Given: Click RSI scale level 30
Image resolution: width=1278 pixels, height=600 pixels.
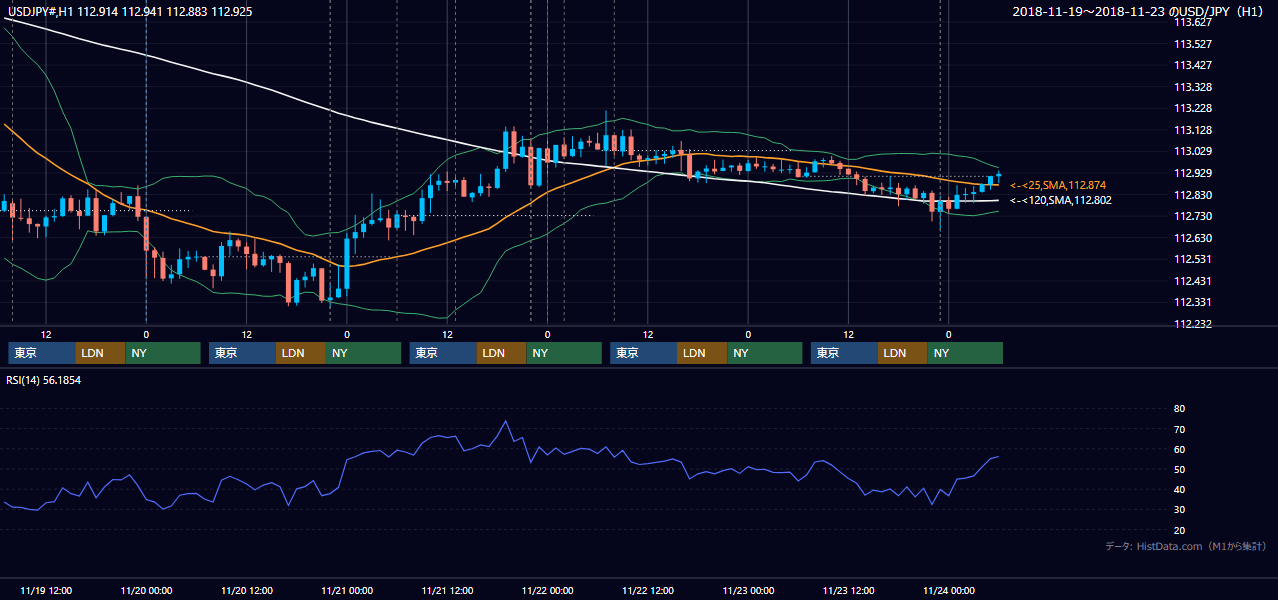Looking at the screenshot, I should point(1179,510).
